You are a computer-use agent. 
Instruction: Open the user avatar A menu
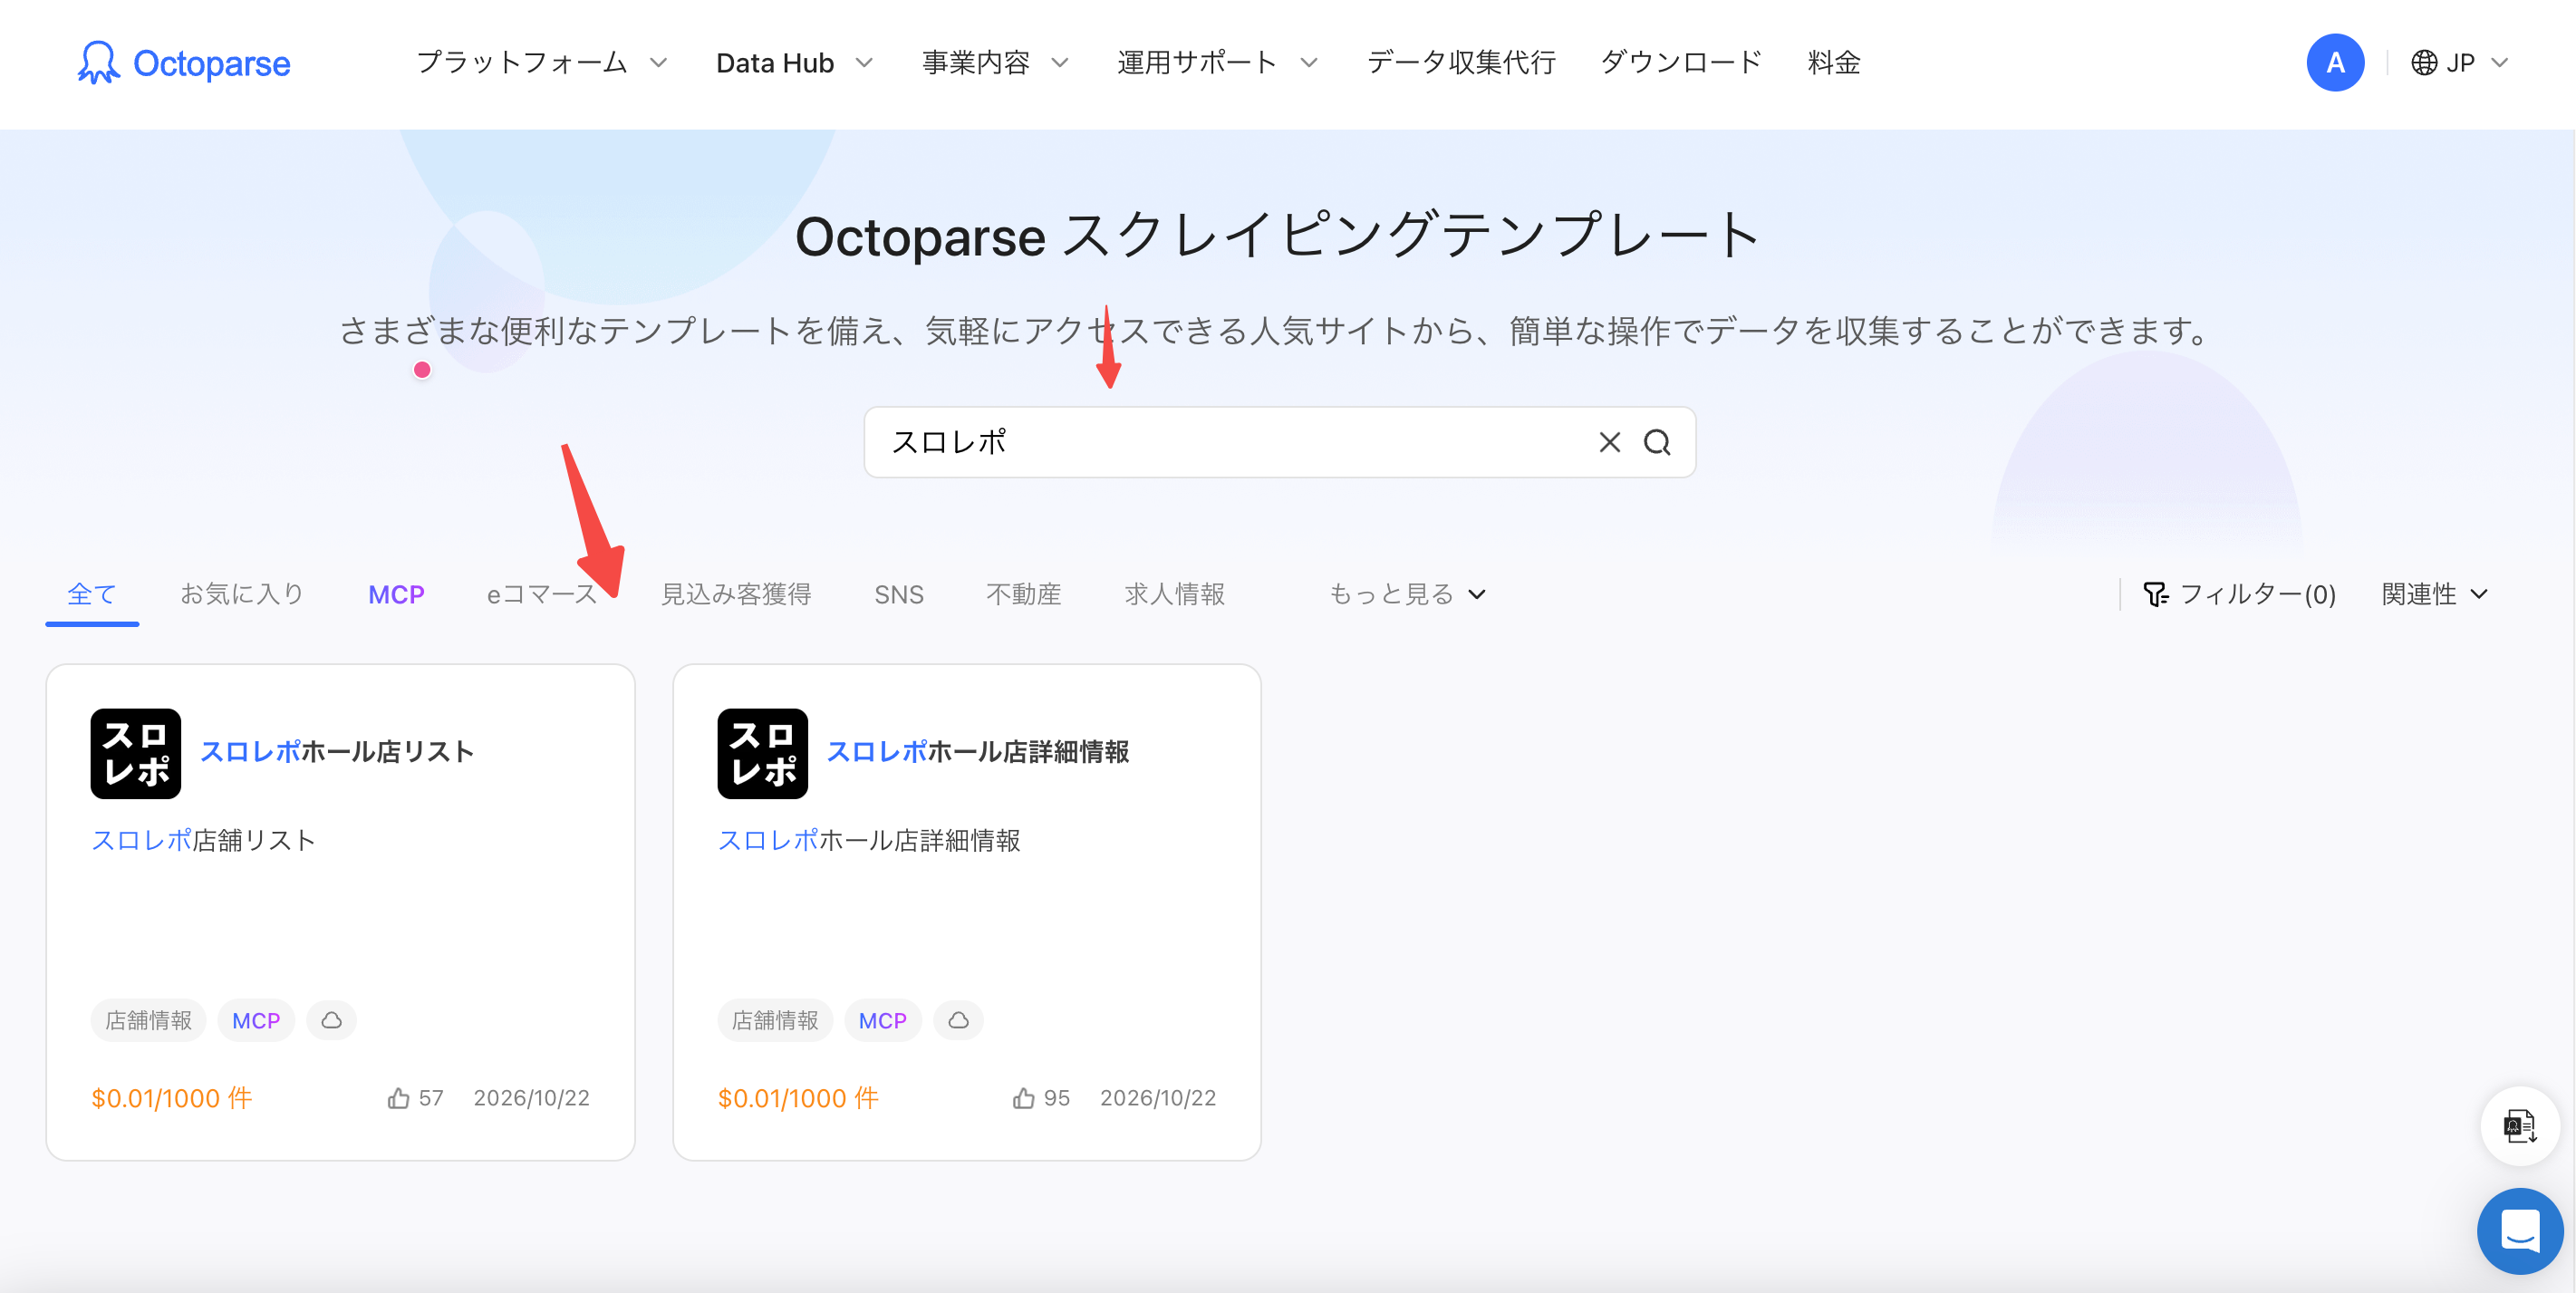coord(2335,62)
